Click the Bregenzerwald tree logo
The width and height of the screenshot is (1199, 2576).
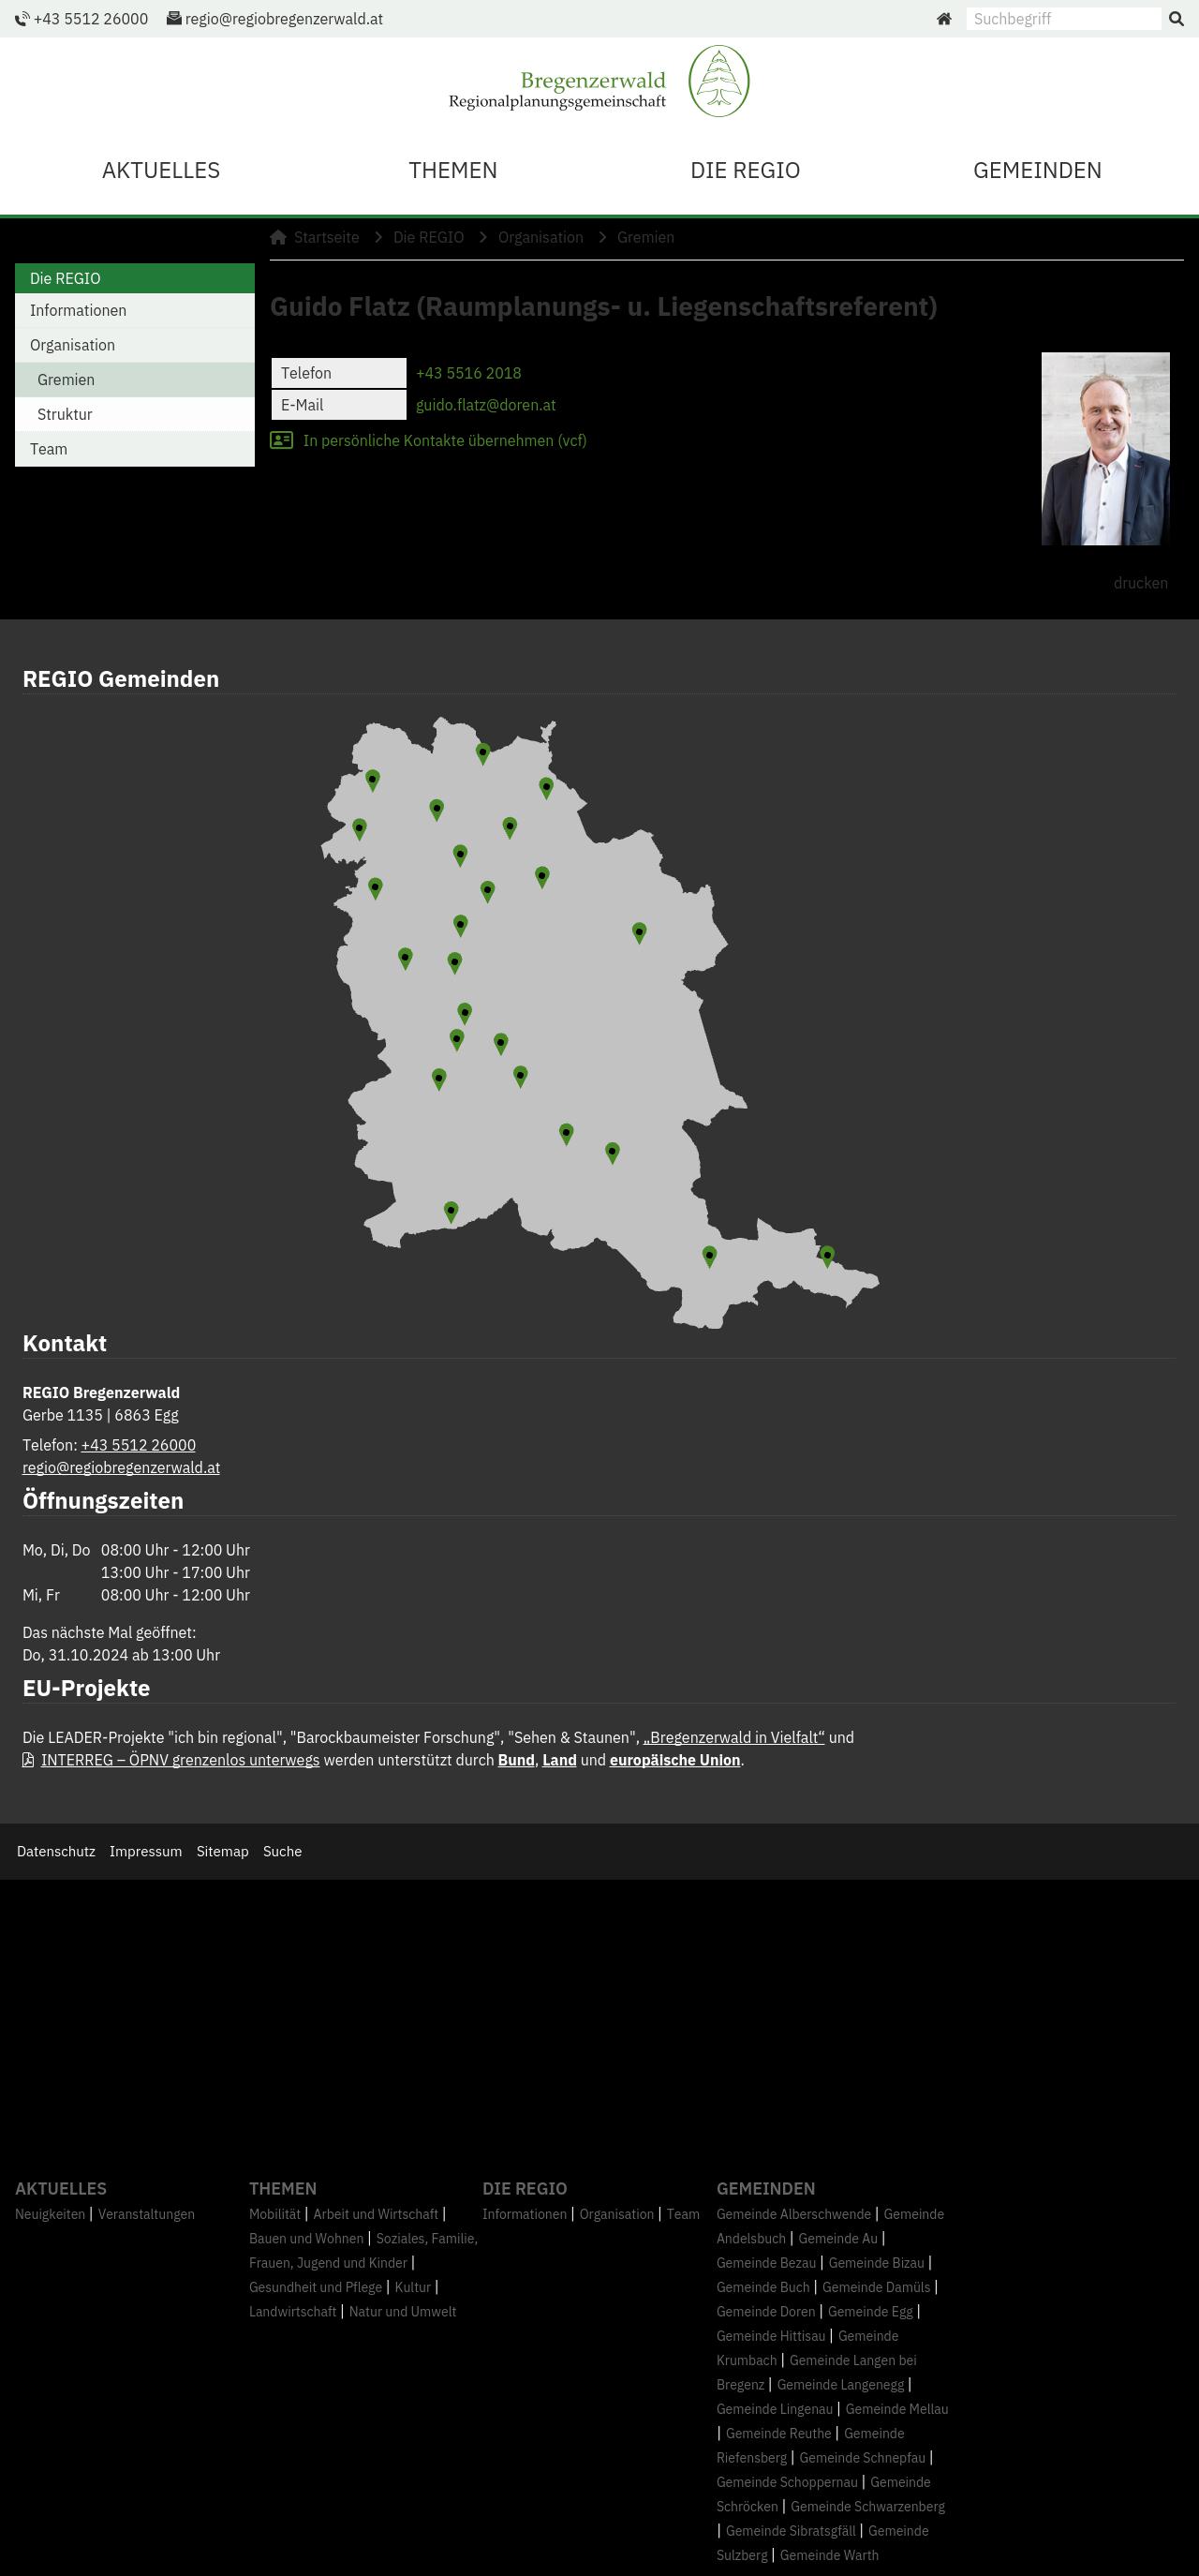[718, 81]
